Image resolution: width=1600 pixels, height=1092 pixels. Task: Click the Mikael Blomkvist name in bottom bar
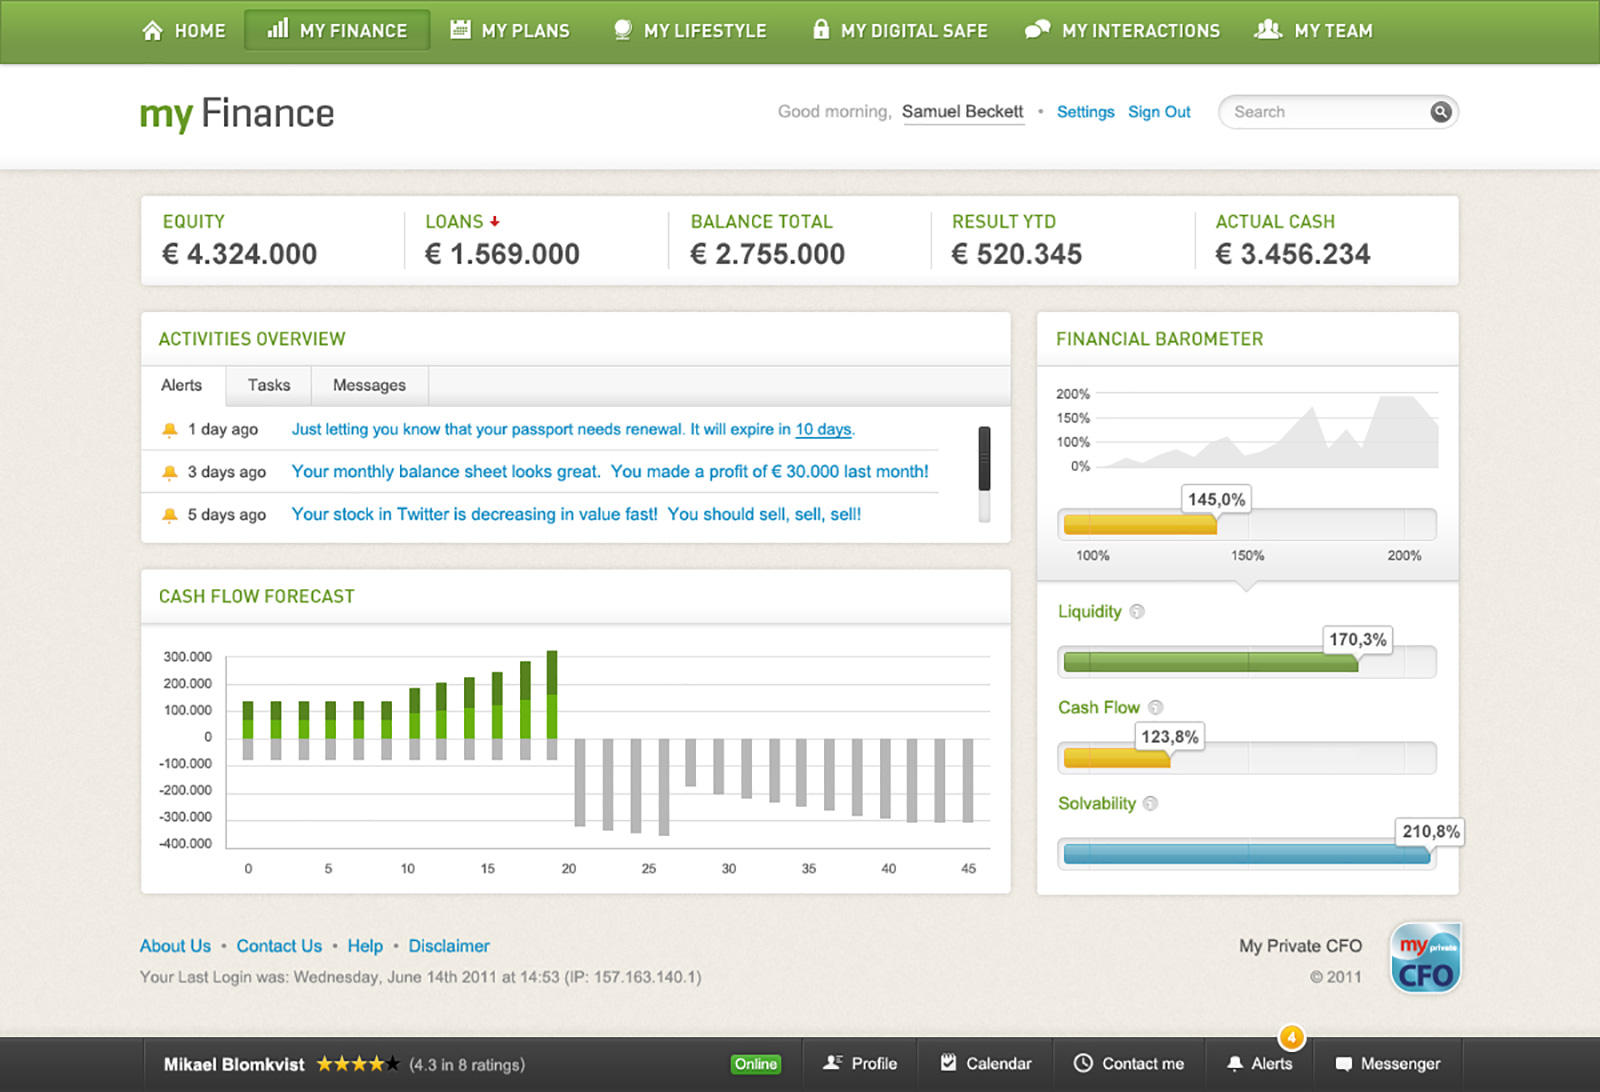(234, 1064)
